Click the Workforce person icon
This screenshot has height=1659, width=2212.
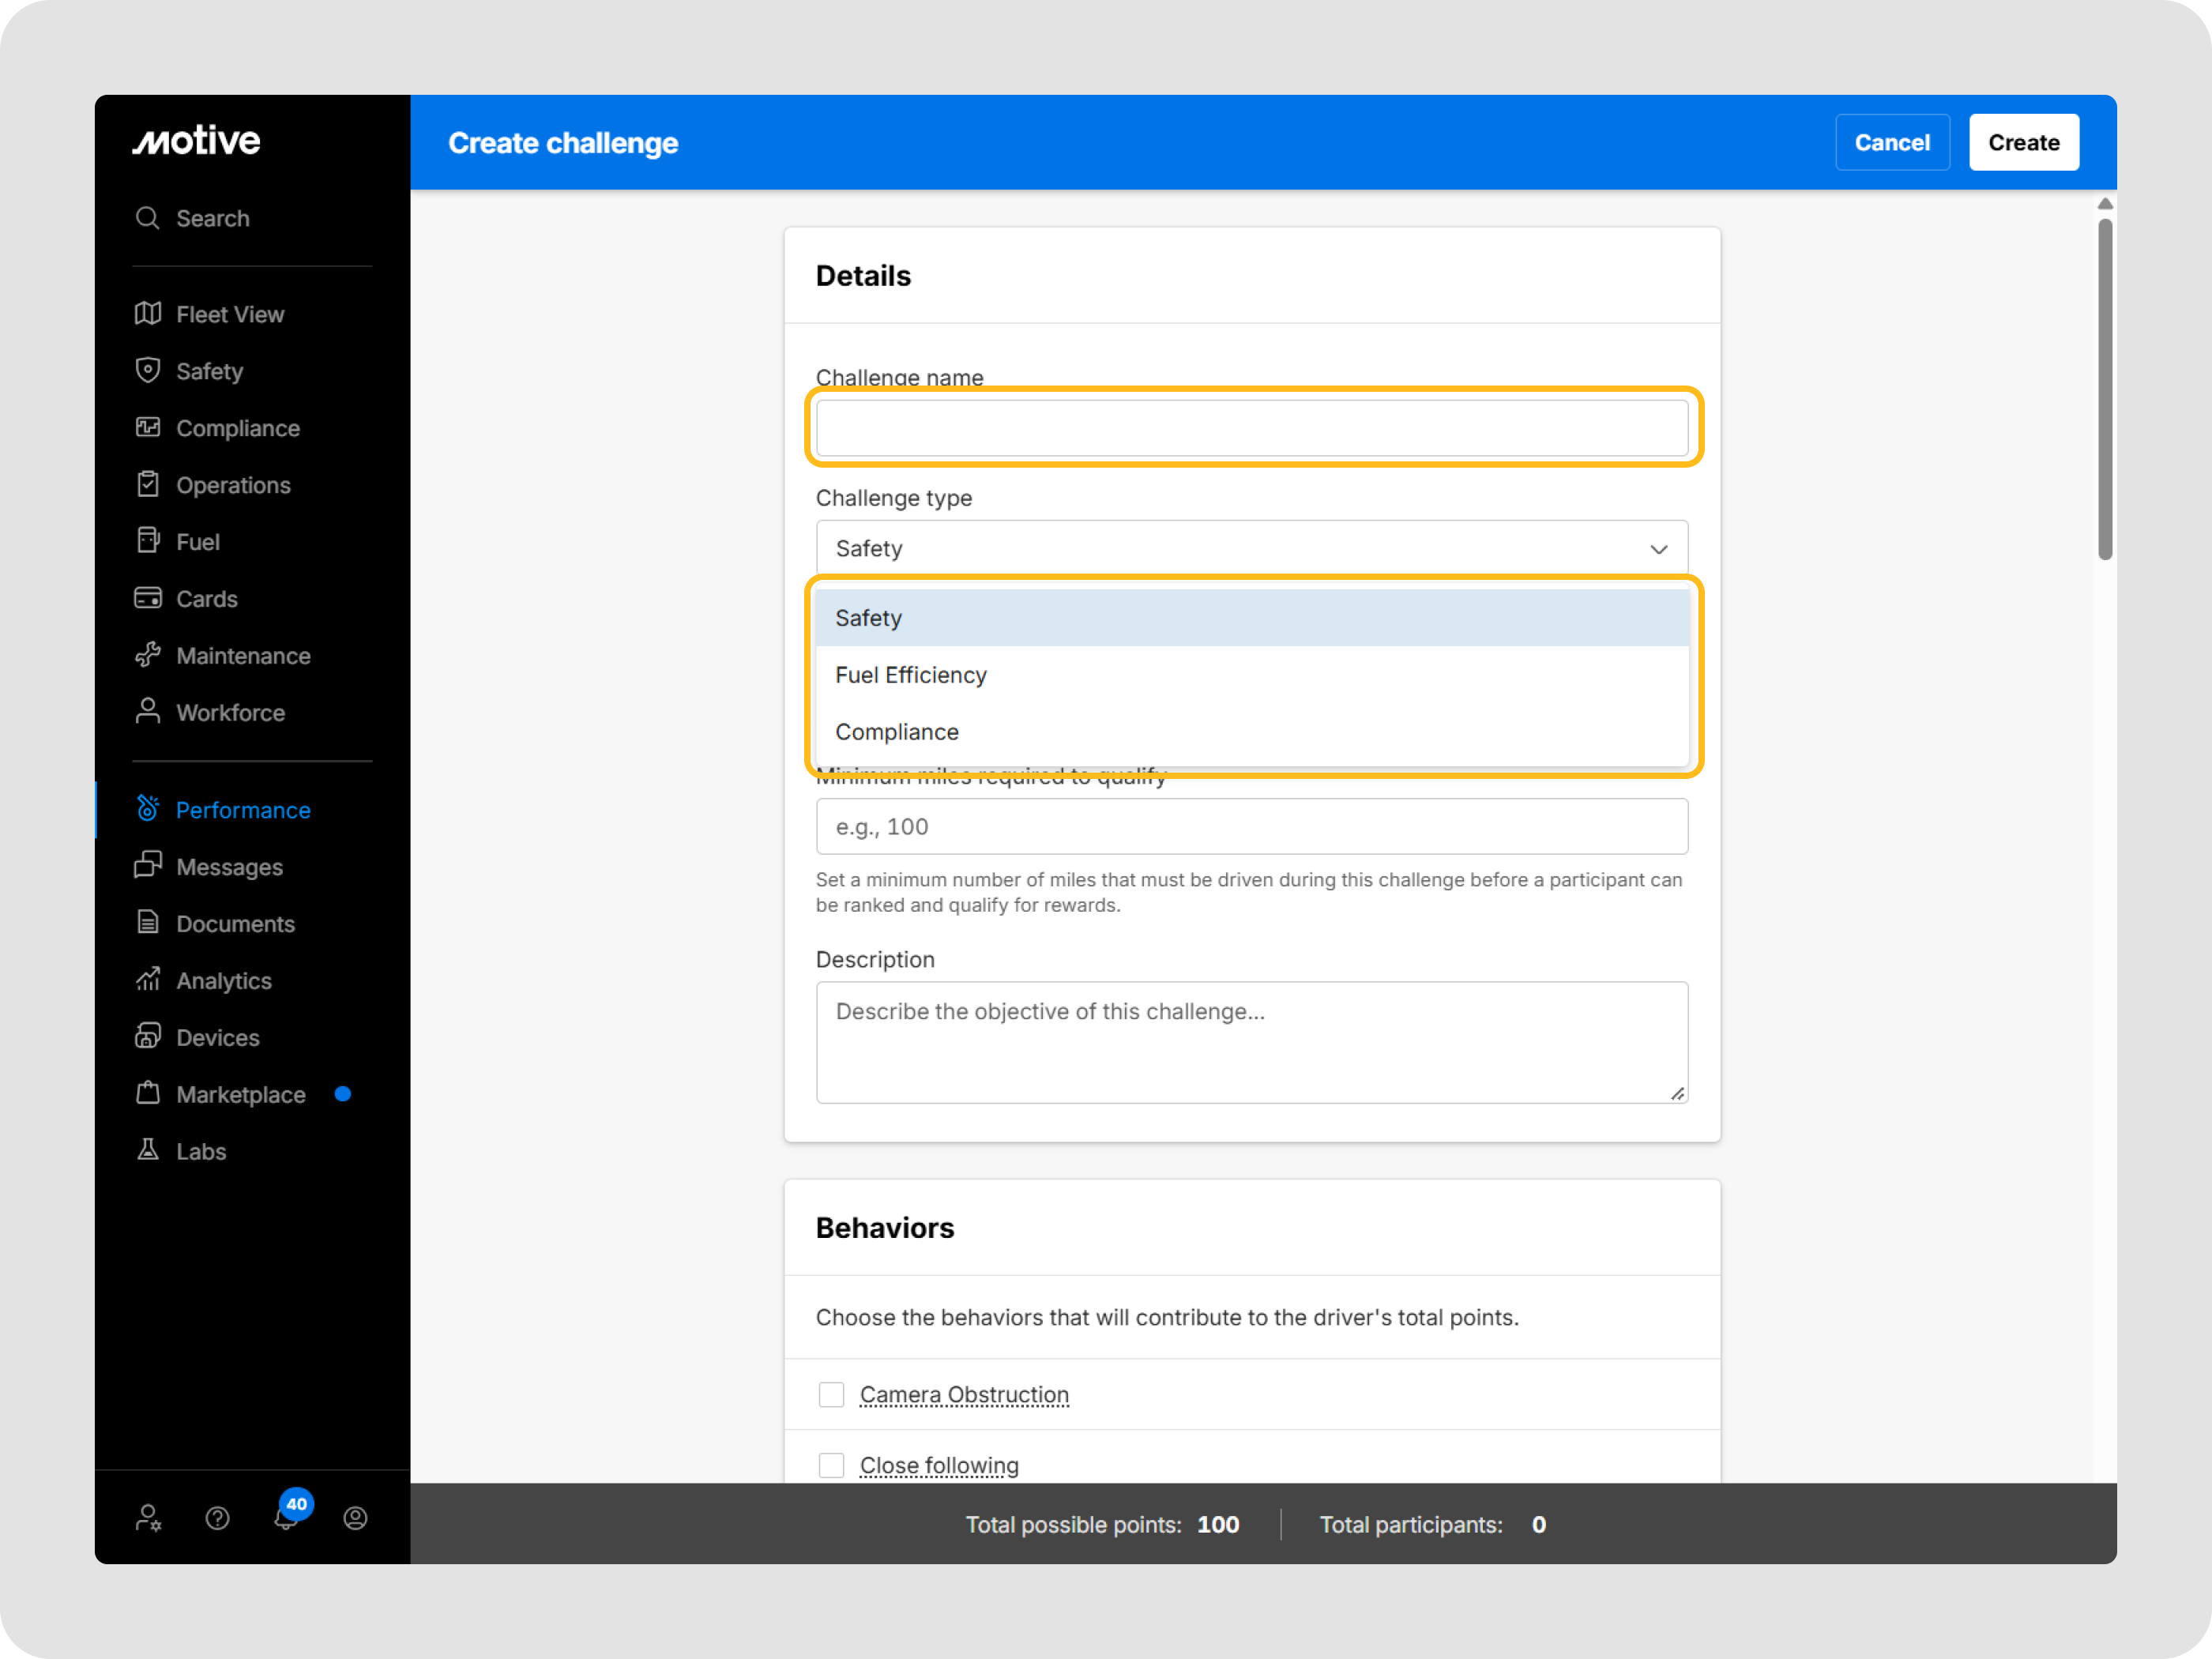click(x=148, y=711)
